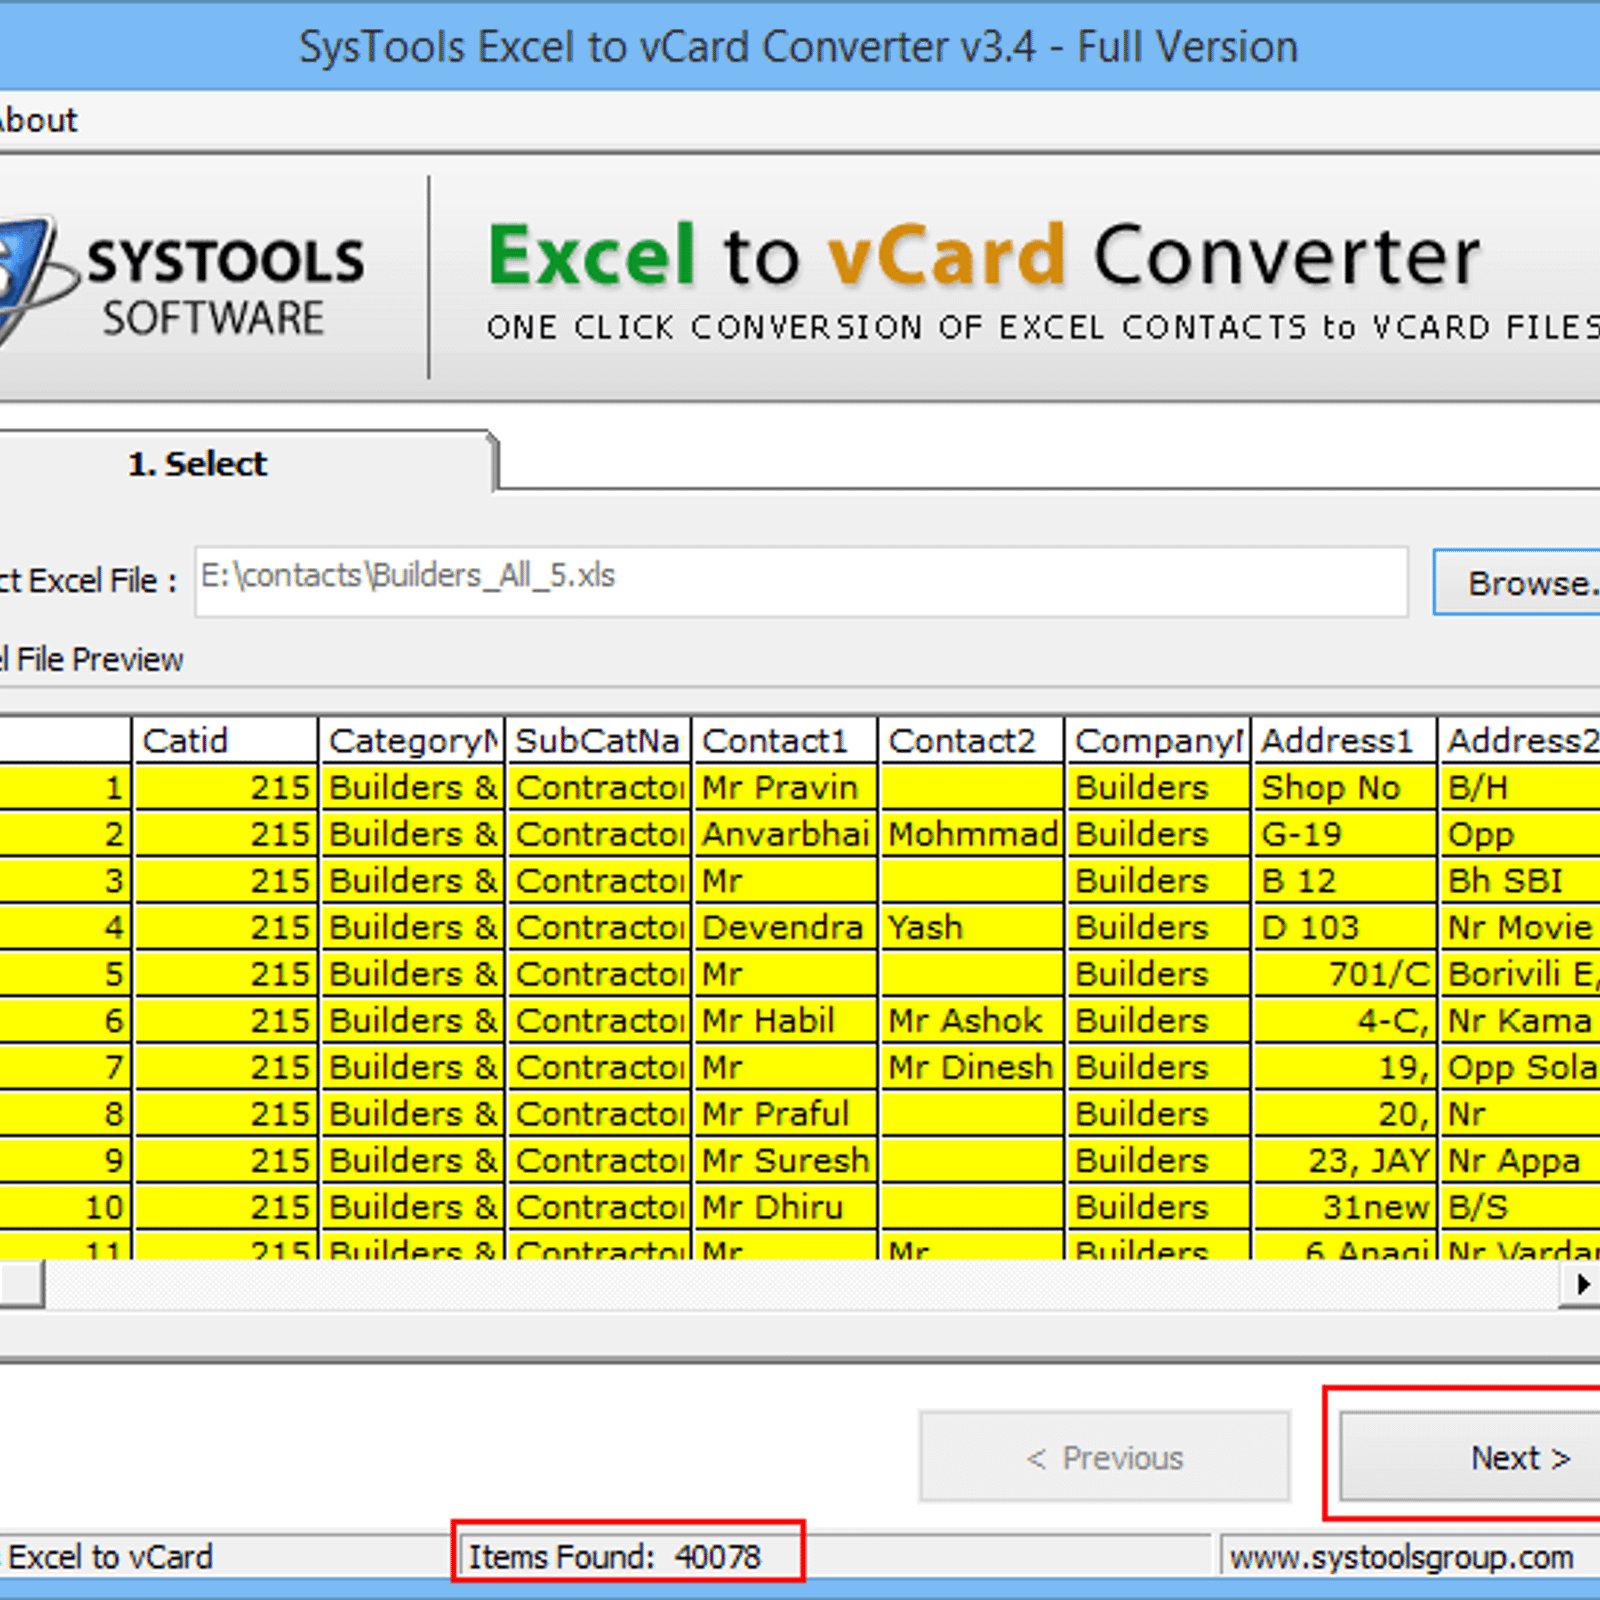Click the cell 'D 103'

(1345, 927)
